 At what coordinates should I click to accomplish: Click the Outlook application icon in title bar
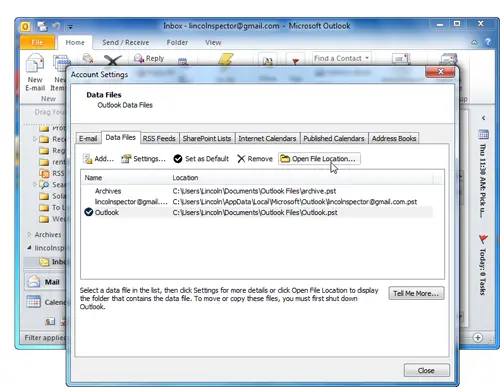pos(26,26)
